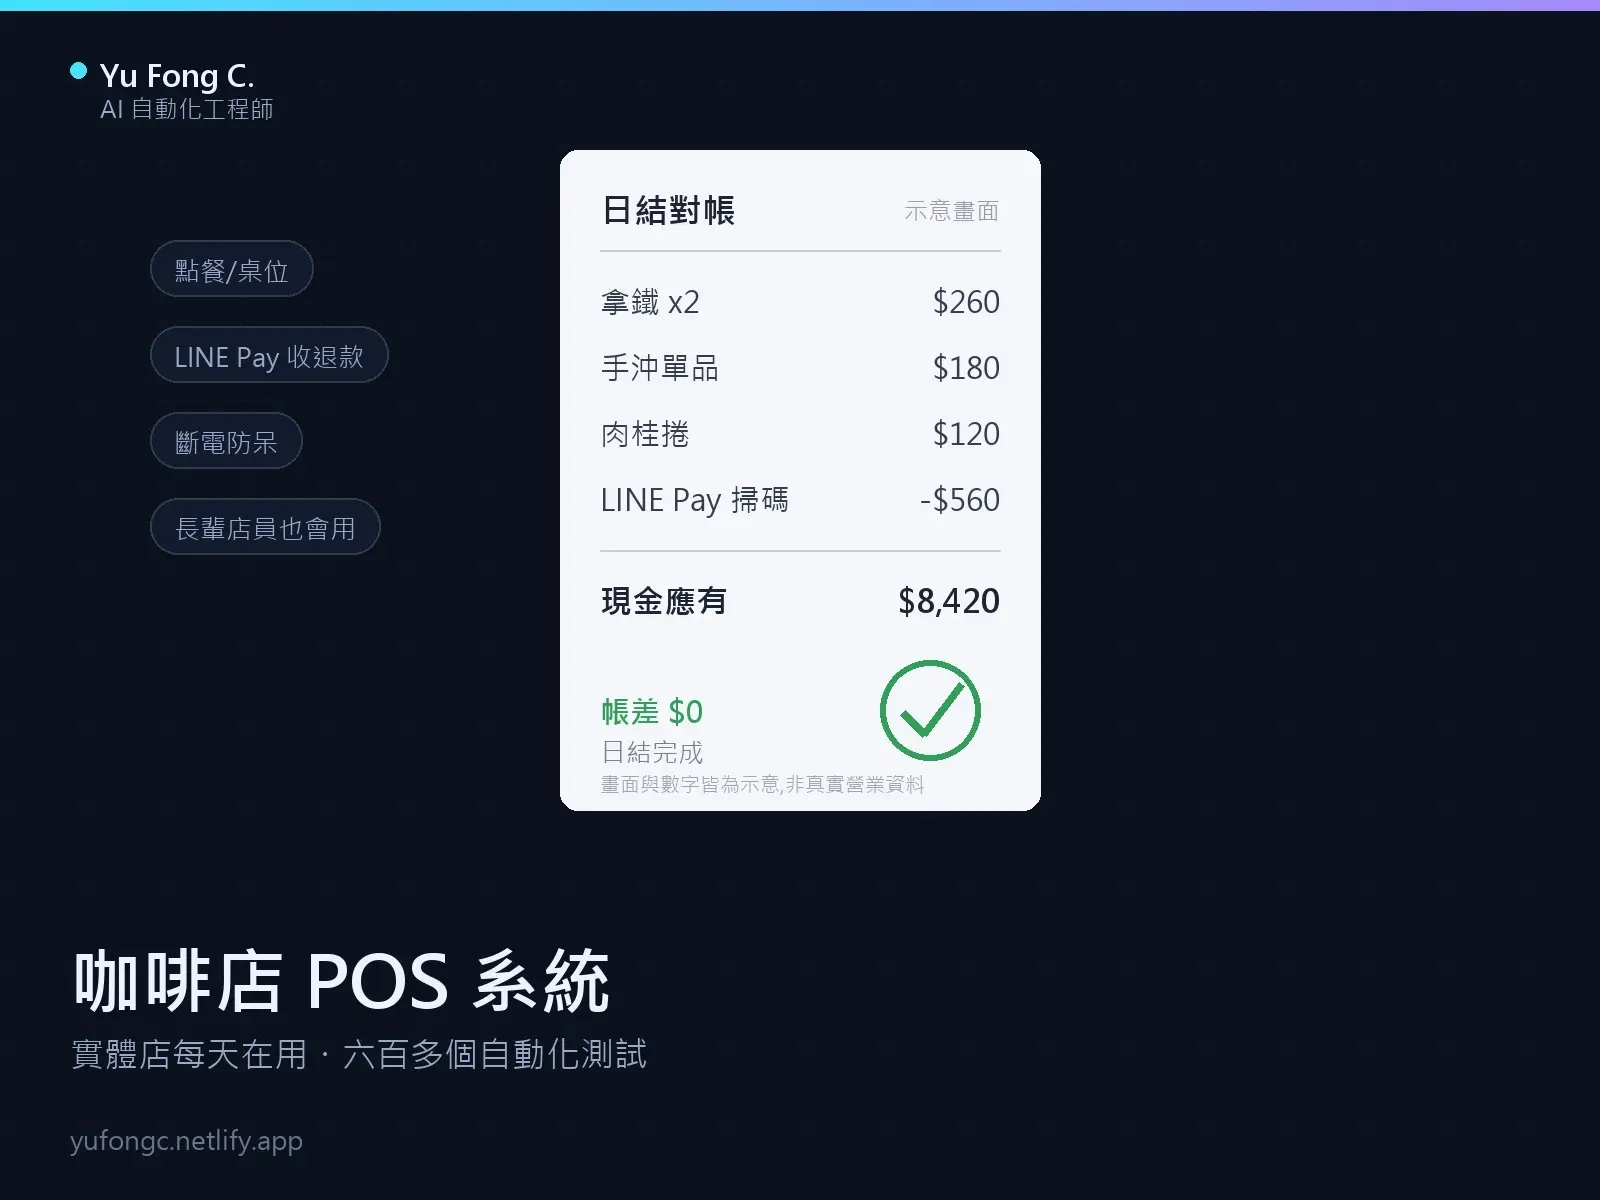This screenshot has height=1200, width=1600.
Task: Select the 手沖單品 line item
Action: [x=800, y=368]
